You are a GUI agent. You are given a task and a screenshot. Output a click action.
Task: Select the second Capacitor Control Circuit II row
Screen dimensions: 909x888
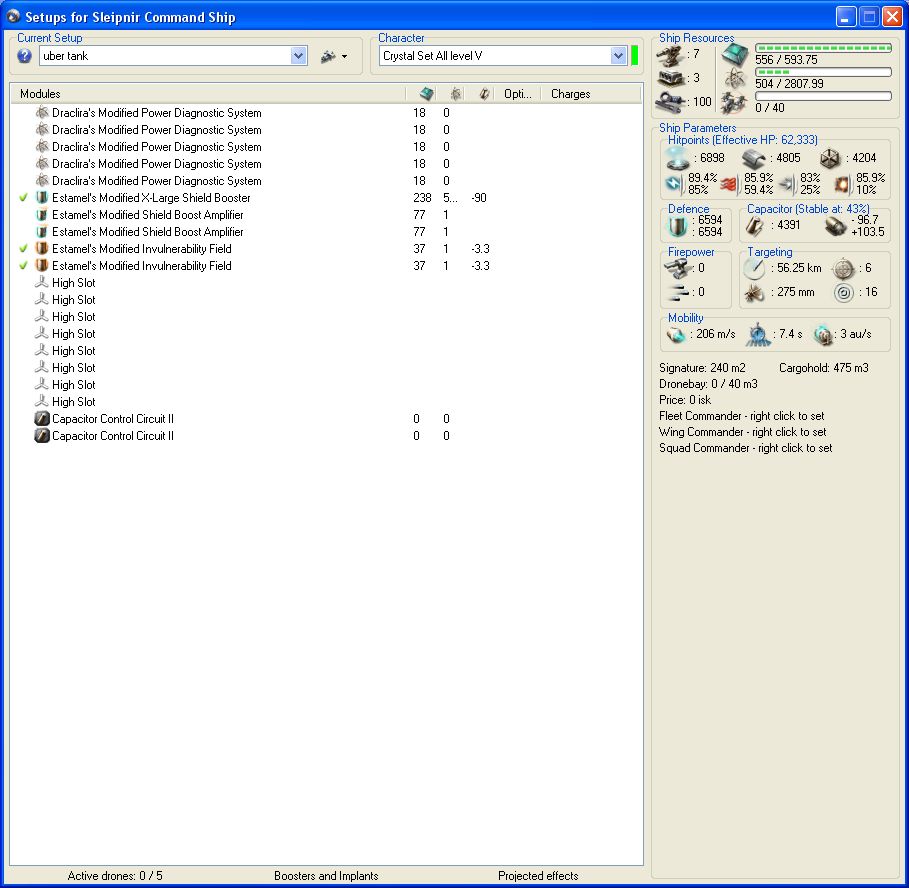click(x=326, y=436)
